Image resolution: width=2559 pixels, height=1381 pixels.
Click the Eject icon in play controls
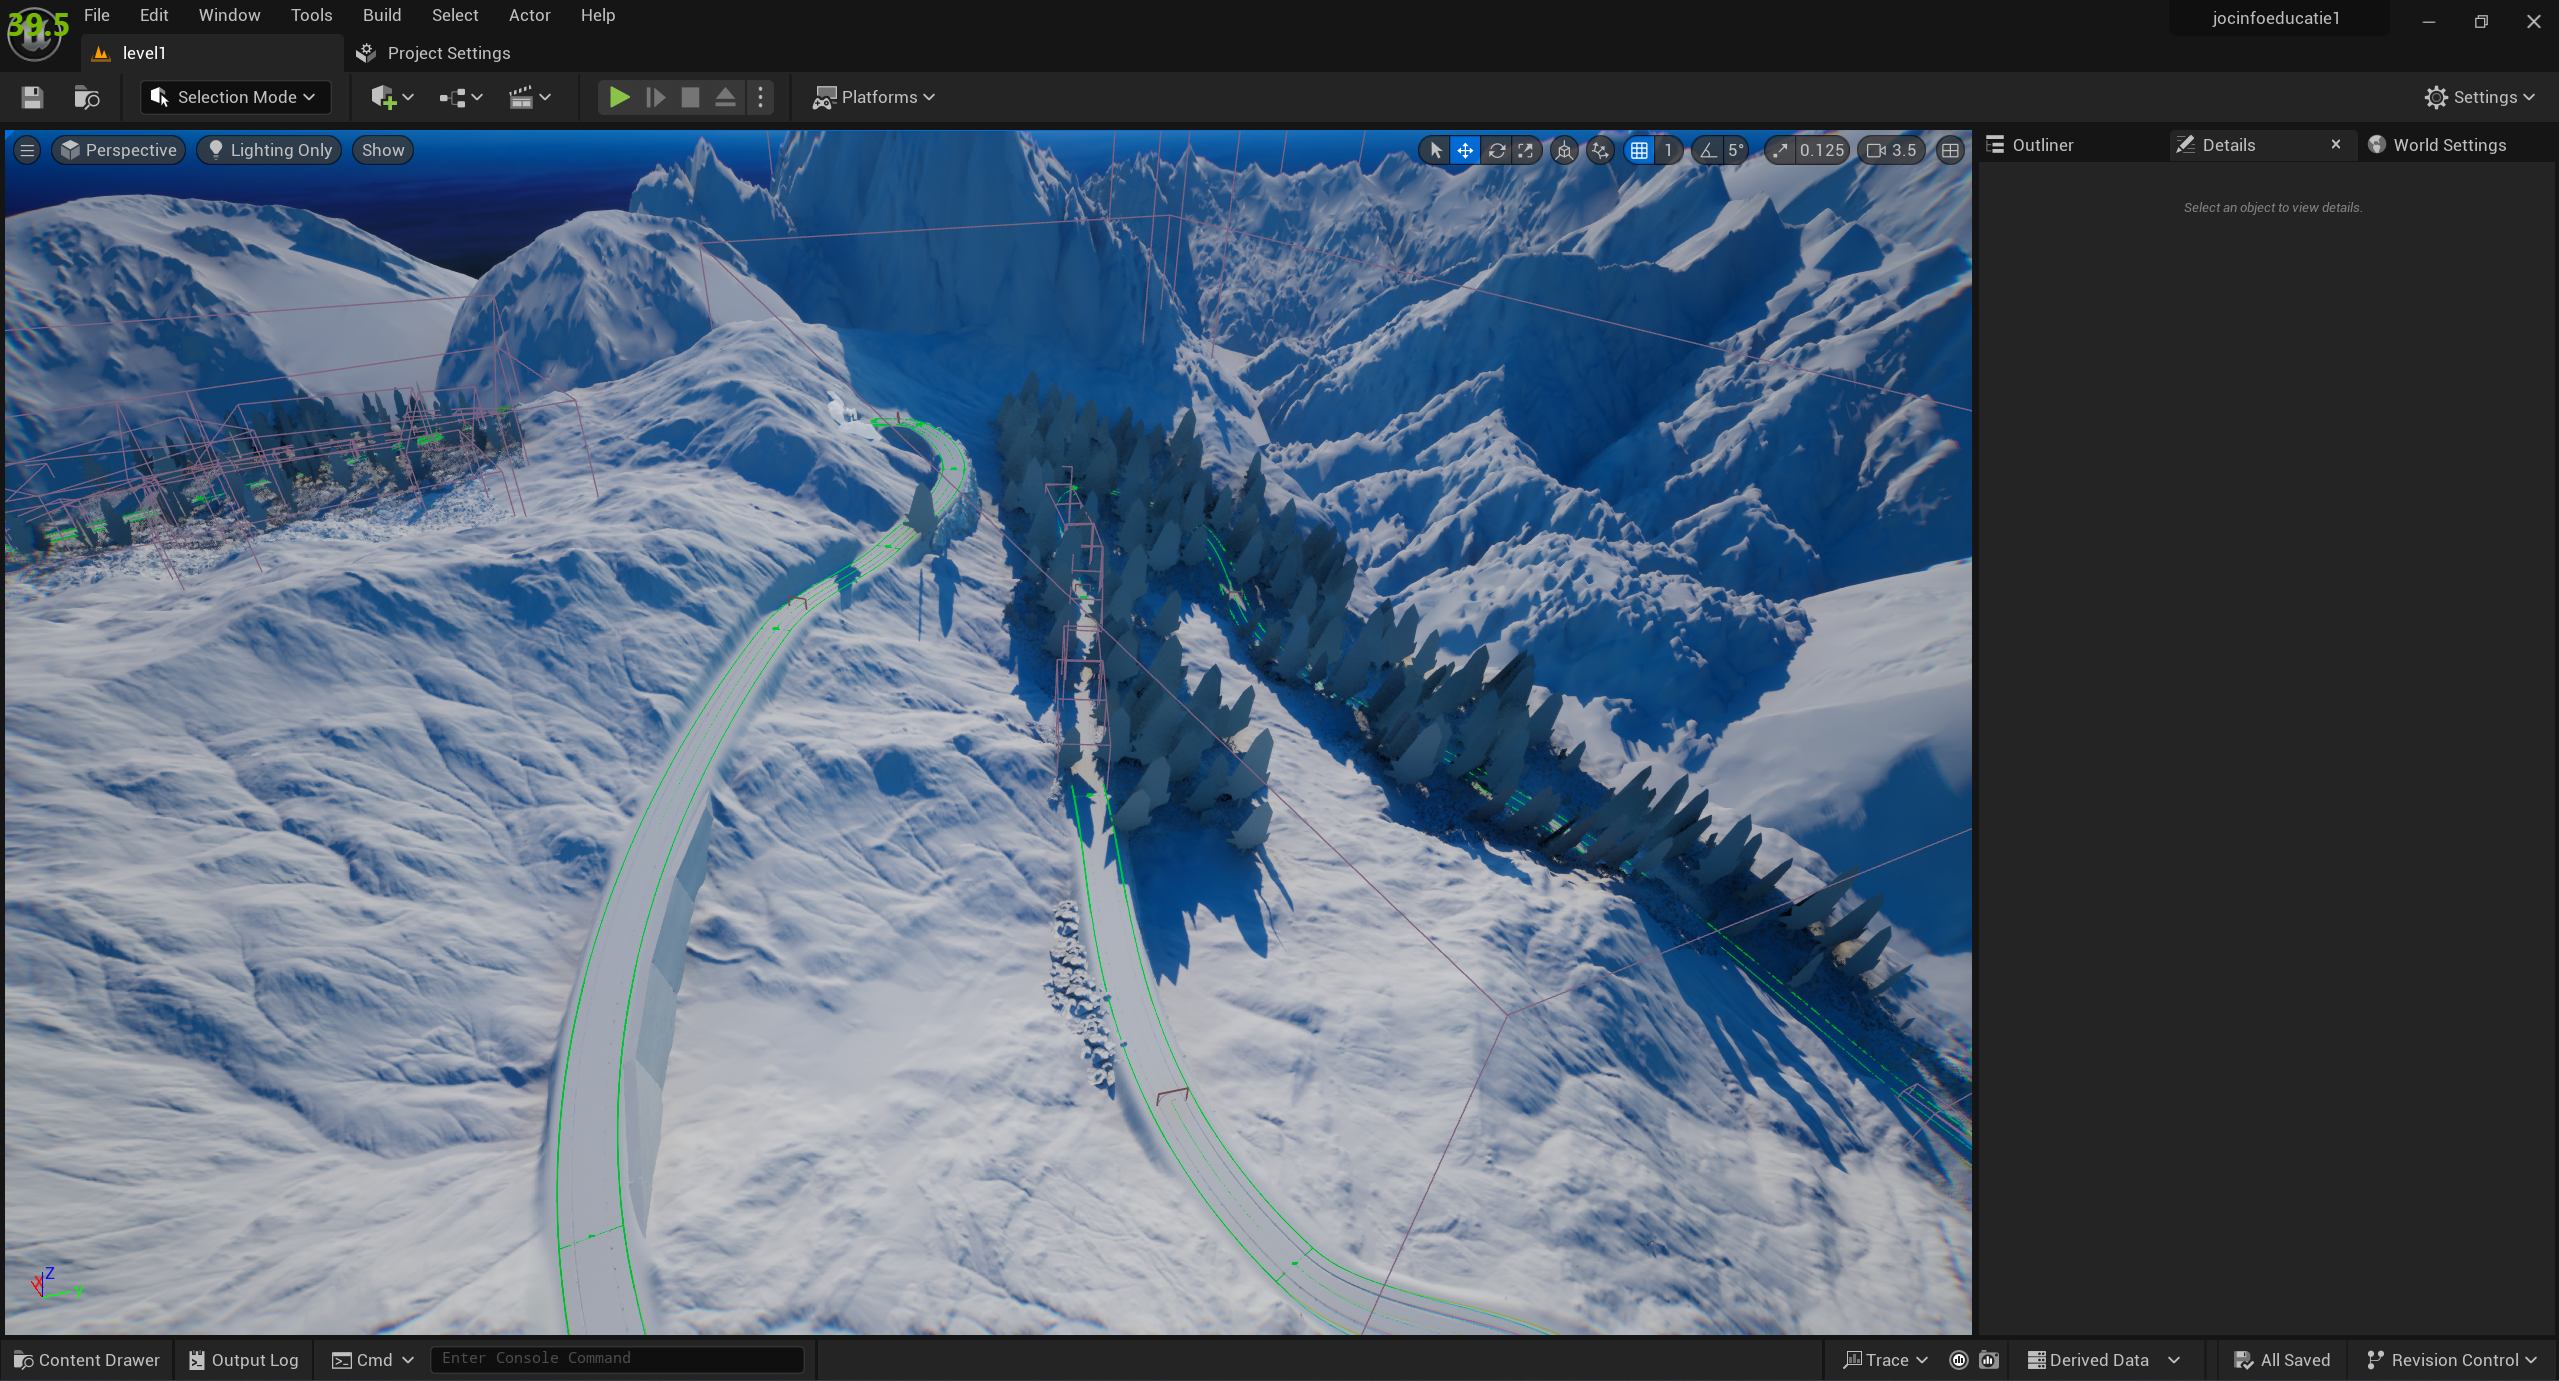(x=725, y=97)
